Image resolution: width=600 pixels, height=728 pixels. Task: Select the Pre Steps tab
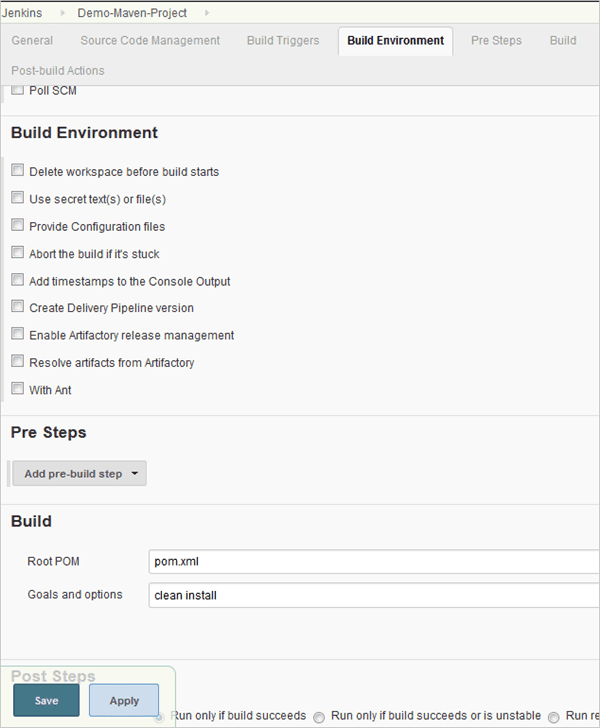point(496,41)
